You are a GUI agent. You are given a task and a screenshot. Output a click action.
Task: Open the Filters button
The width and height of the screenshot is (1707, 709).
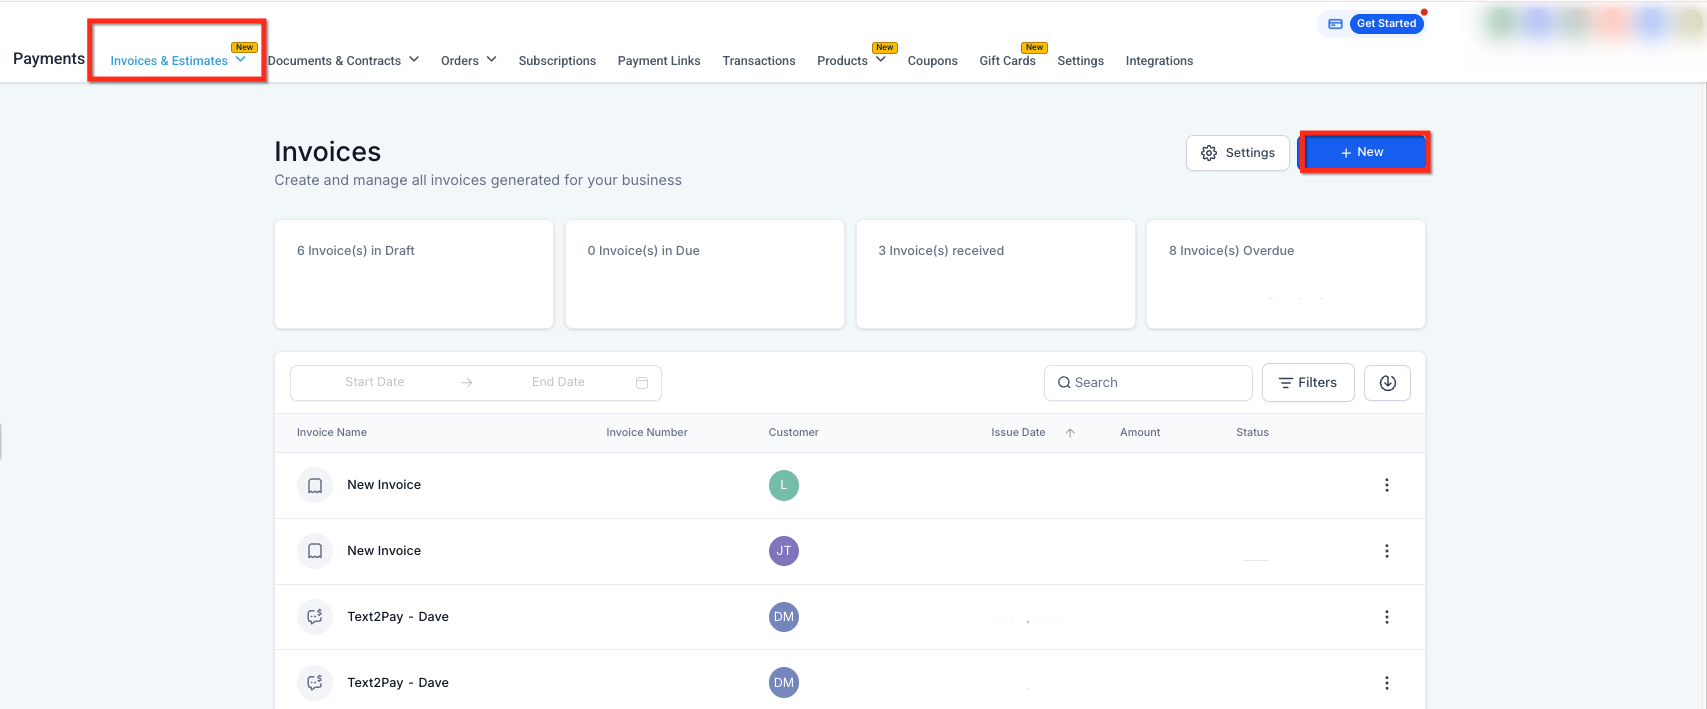1308,383
